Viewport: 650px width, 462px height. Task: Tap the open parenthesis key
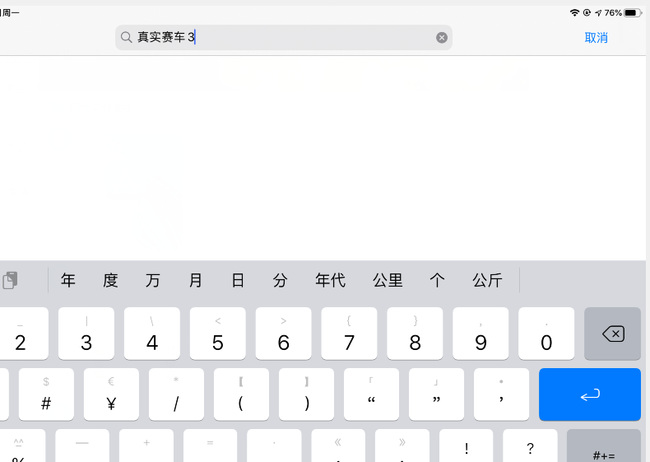pyautogui.click(x=241, y=394)
